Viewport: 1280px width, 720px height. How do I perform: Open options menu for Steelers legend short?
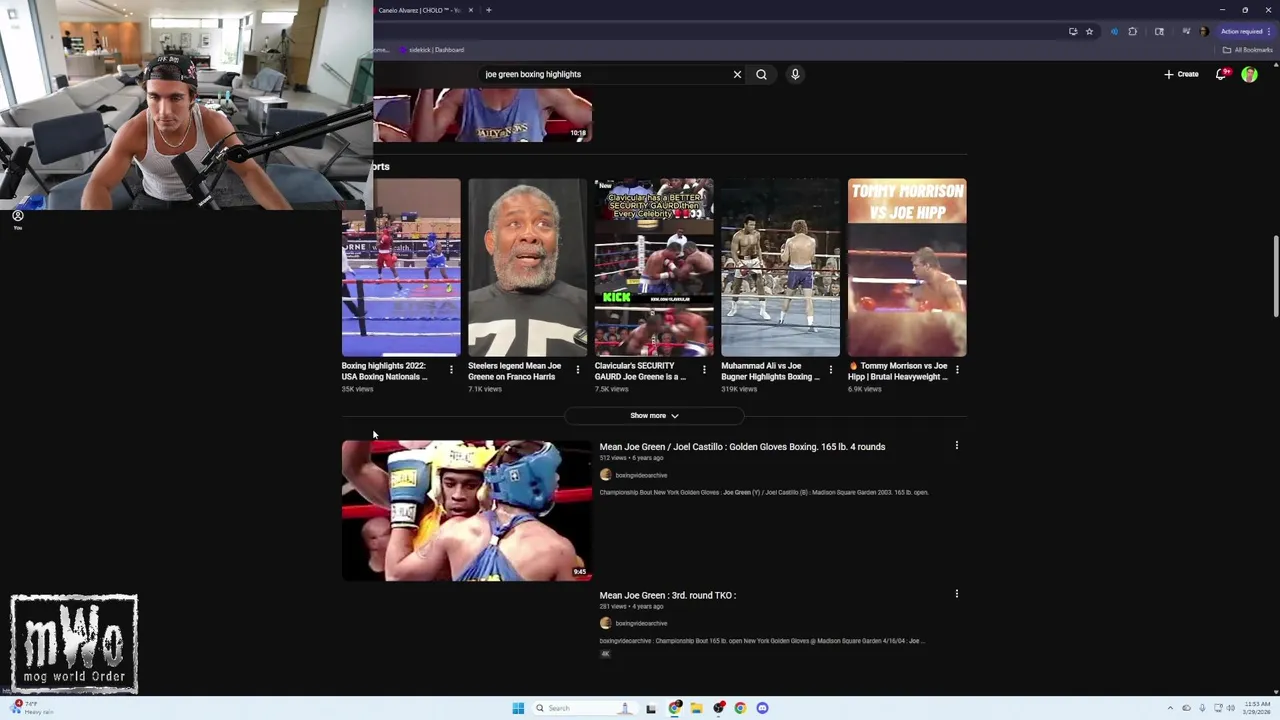(577, 370)
